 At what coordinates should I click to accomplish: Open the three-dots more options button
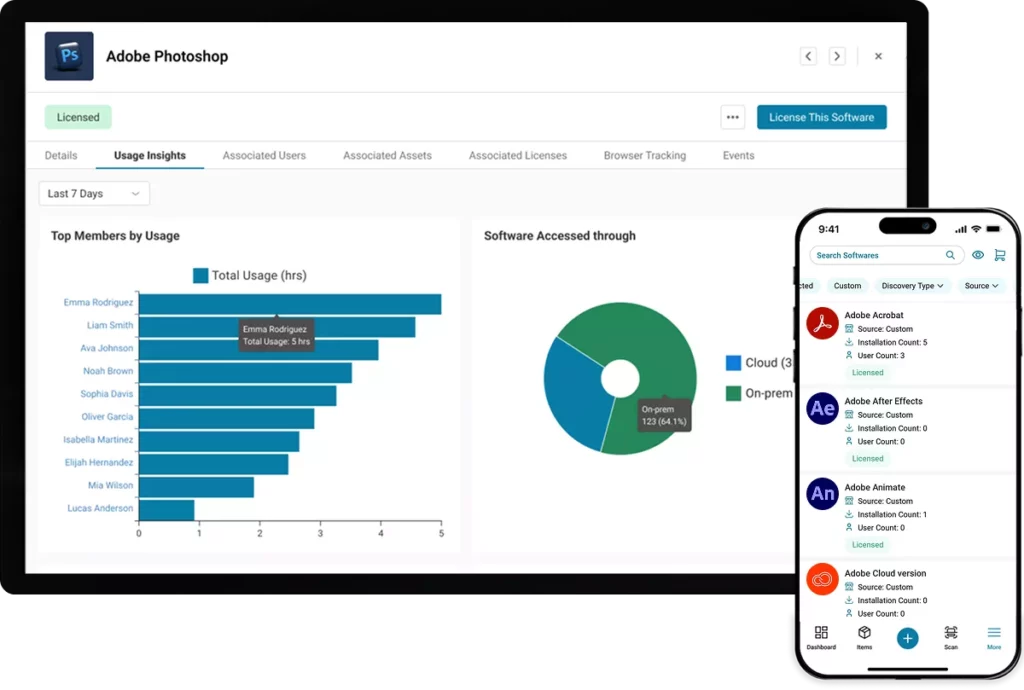pos(733,117)
